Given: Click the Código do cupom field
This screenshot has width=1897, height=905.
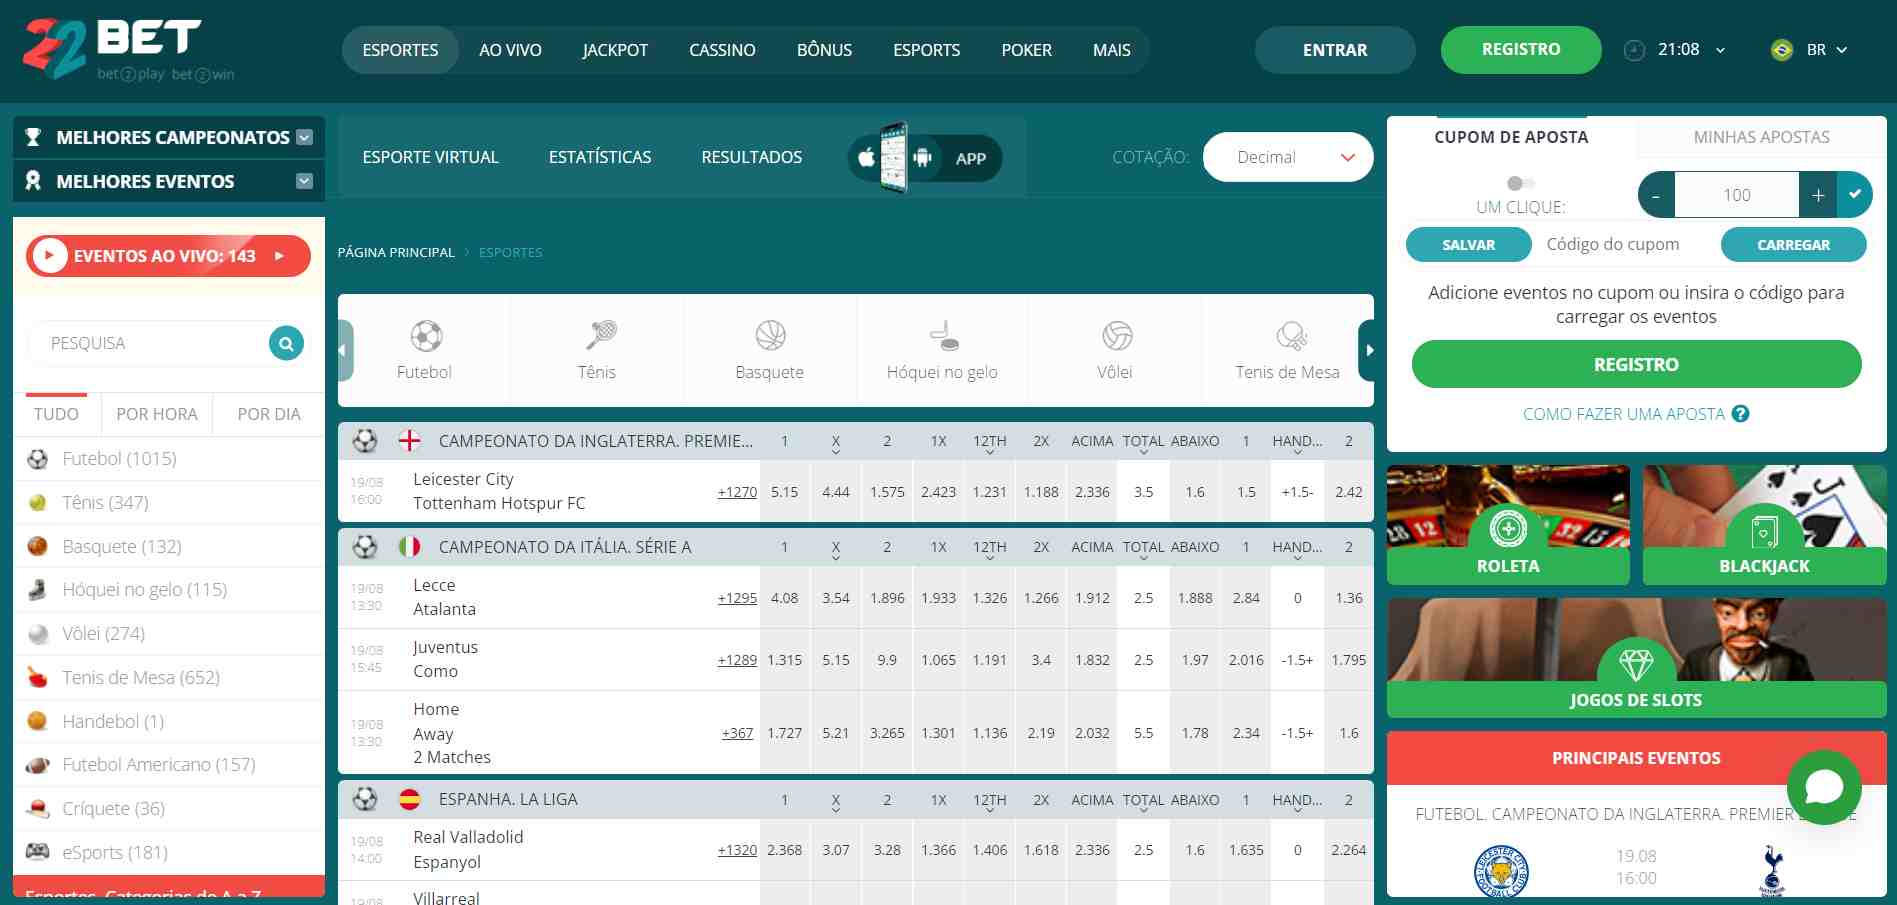Looking at the screenshot, I should (x=1626, y=245).
